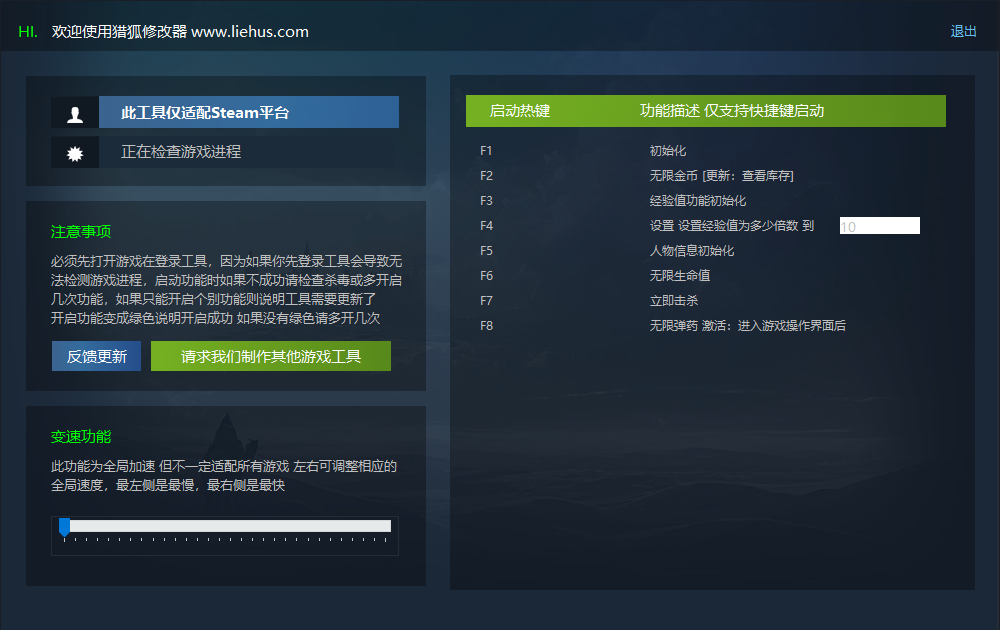Click the 变速功能 speed slider track

[x=224, y=526]
